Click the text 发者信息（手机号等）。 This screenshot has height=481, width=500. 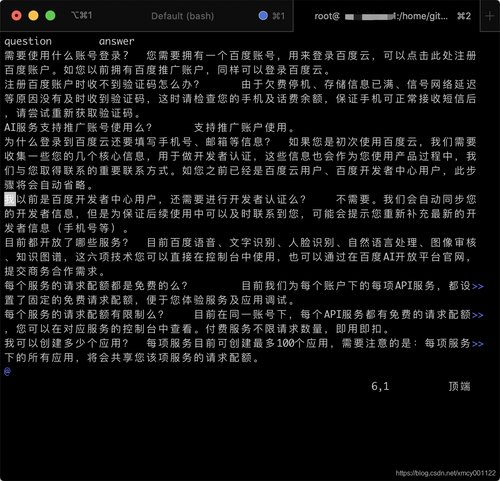(66, 228)
